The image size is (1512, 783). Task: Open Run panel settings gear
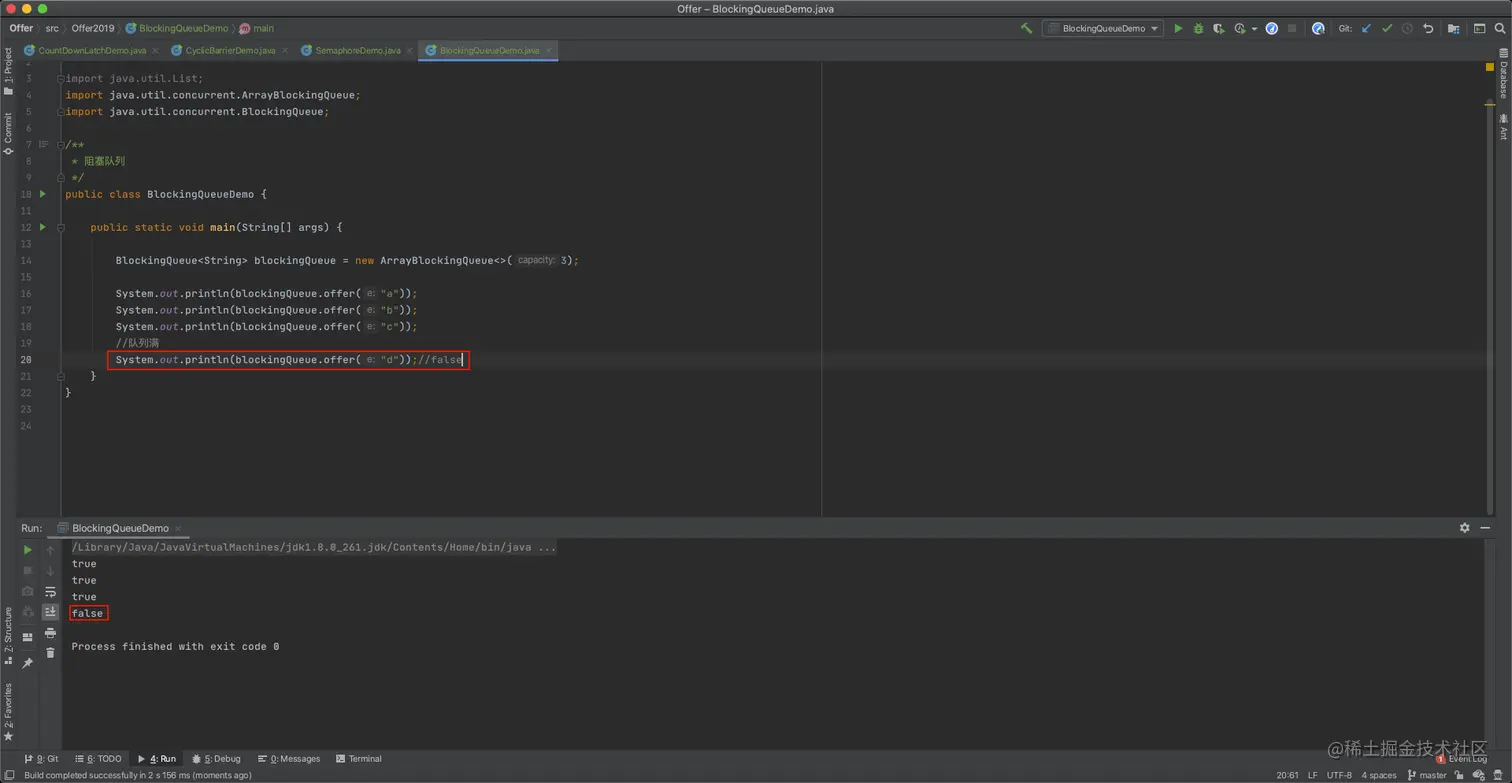point(1464,528)
